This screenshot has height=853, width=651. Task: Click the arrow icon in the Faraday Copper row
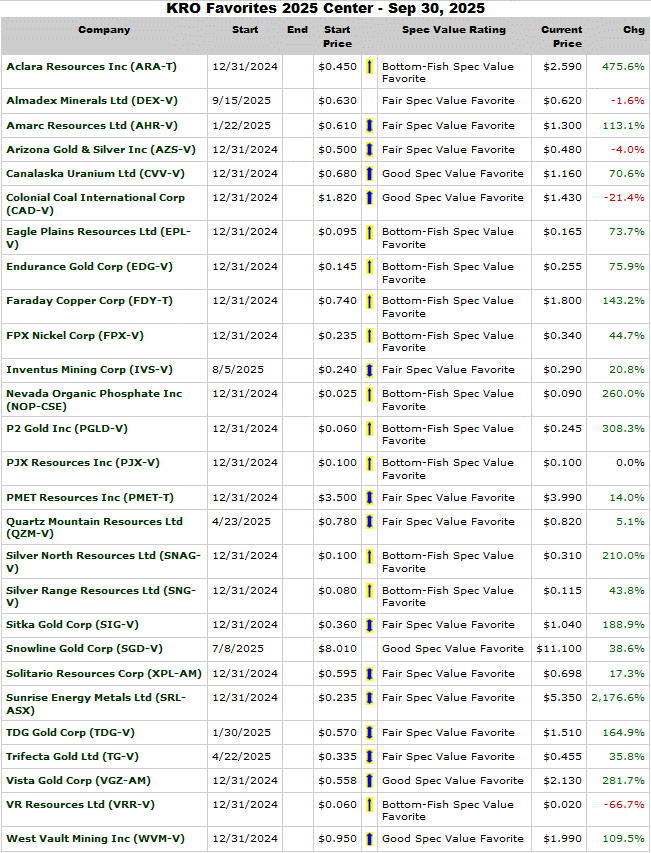369,301
